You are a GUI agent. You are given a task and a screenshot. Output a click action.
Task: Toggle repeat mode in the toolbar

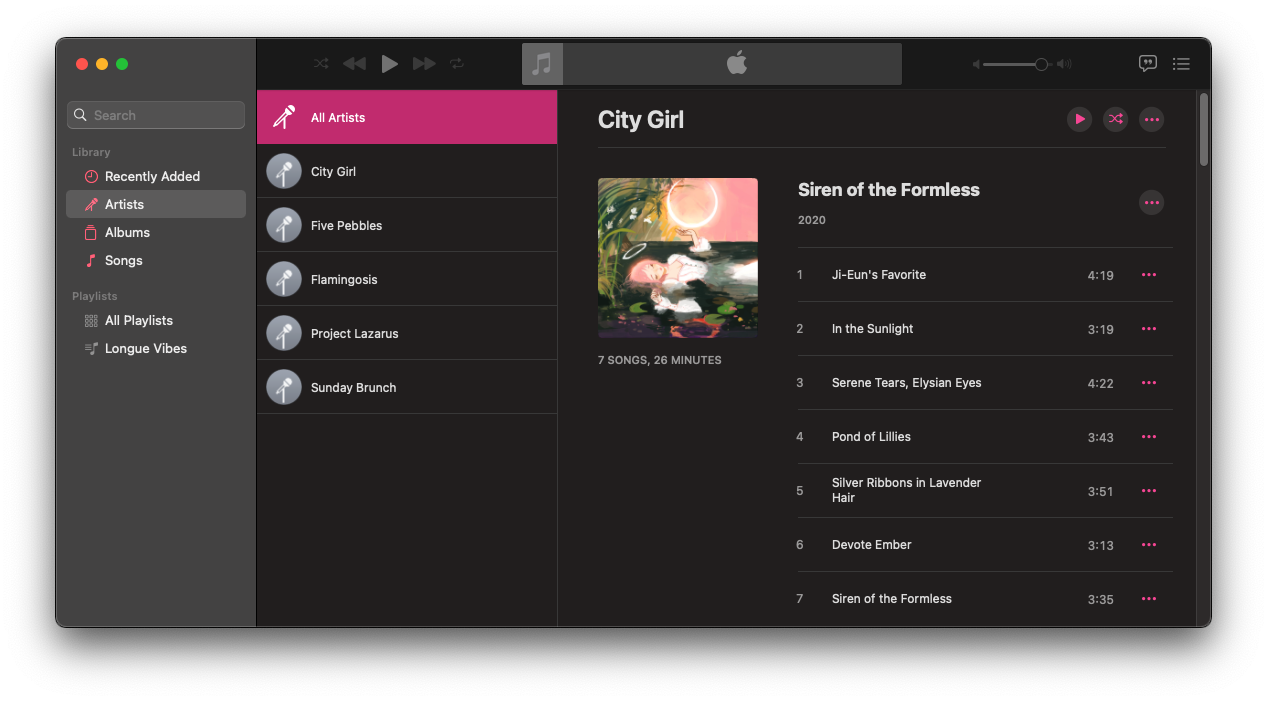tap(457, 64)
